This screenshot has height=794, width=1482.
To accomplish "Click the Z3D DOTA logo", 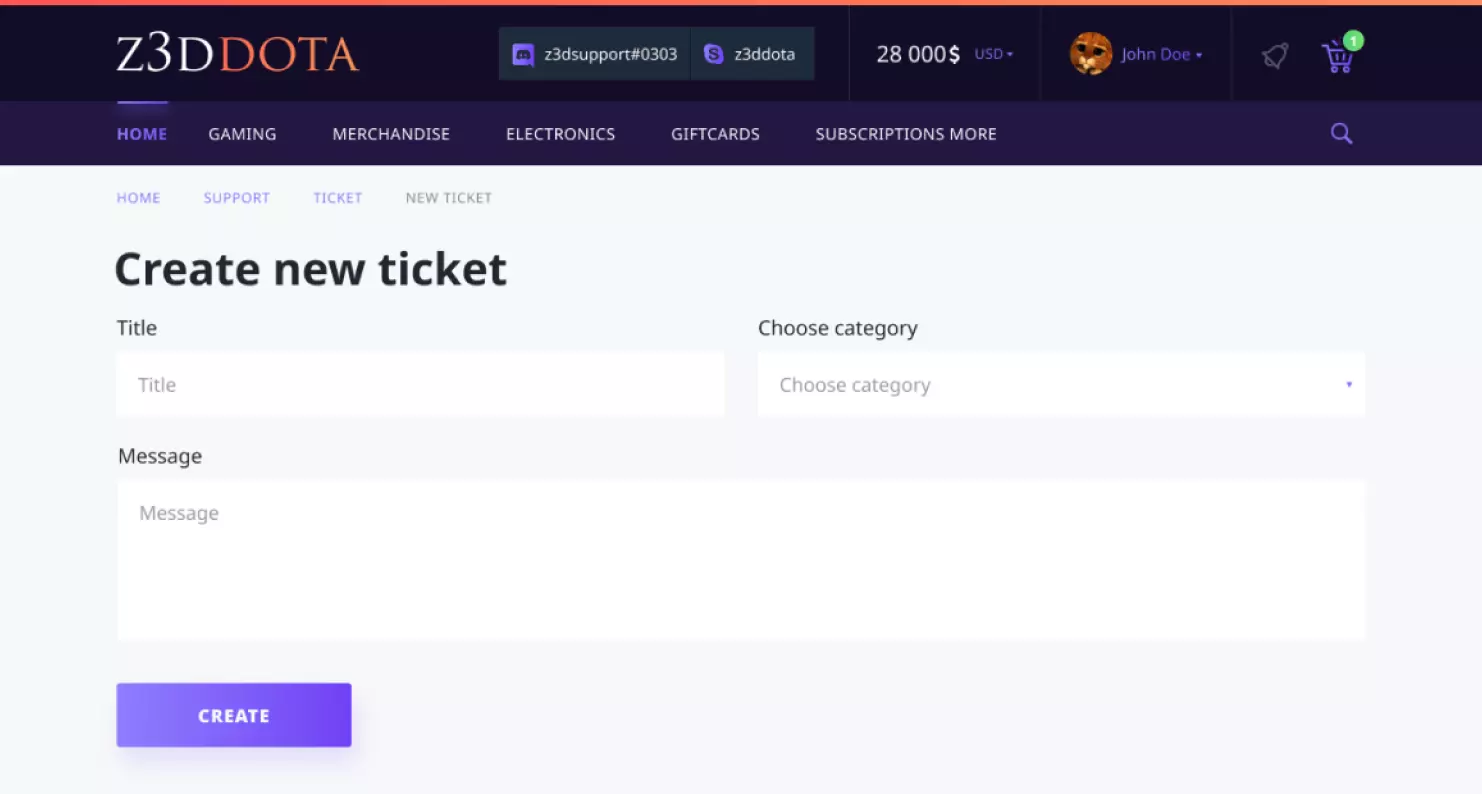I will click(x=237, y=55).
